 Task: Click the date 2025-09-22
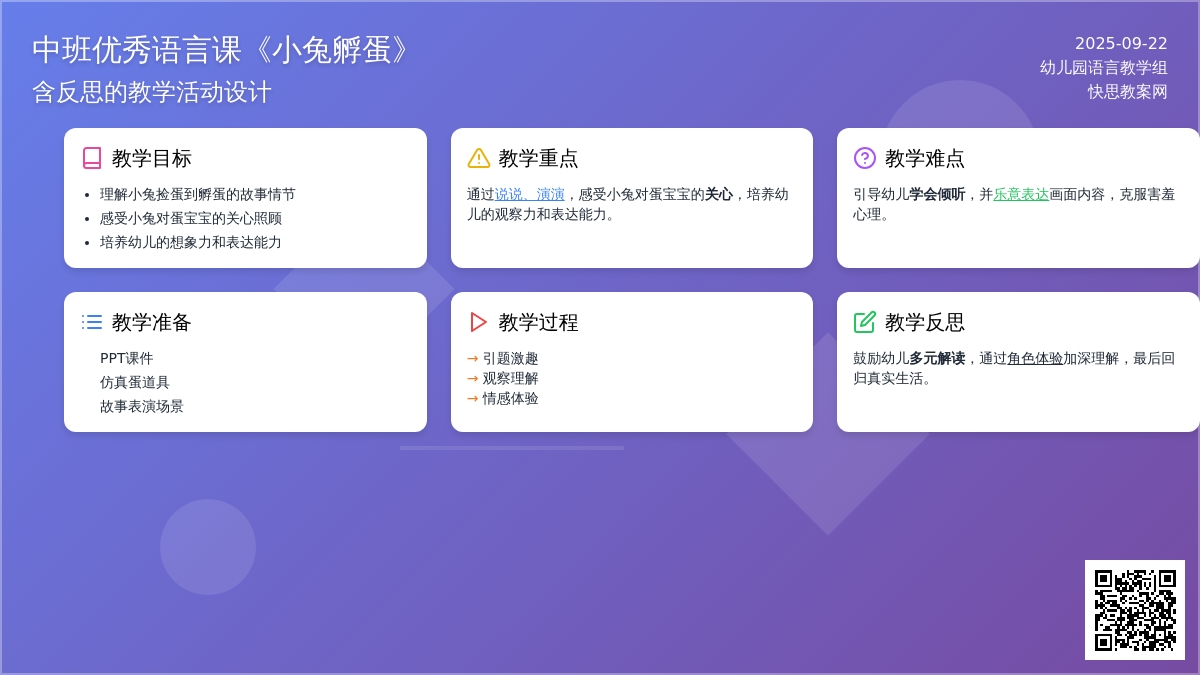(1121, 44)
